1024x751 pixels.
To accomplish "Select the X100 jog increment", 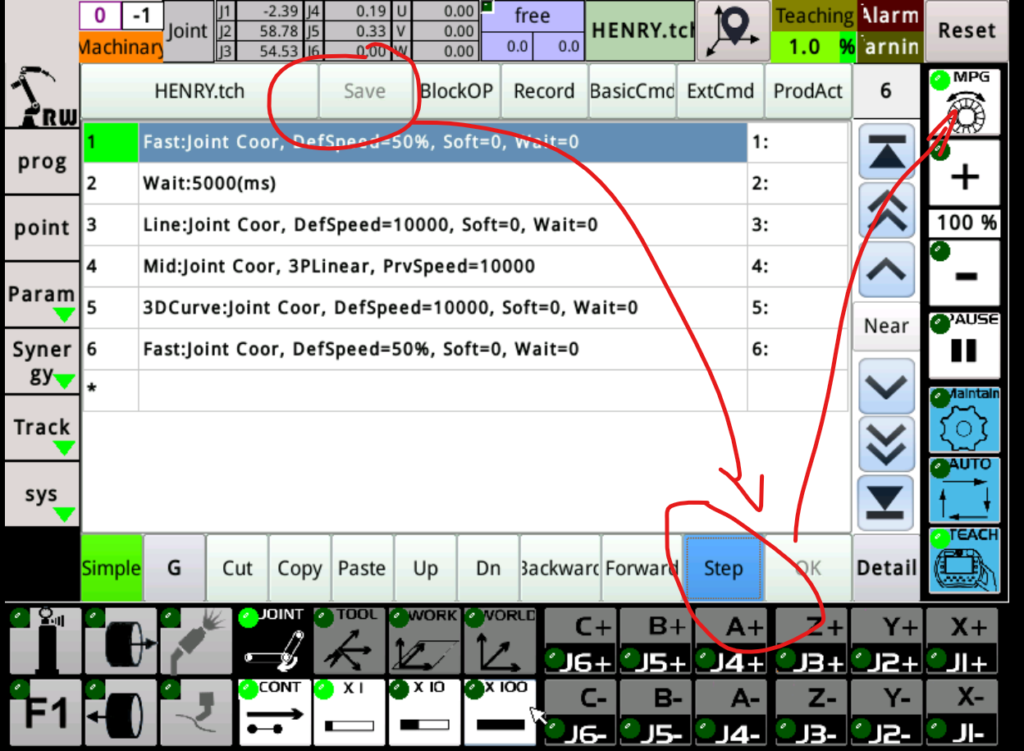I will tap(500, 713).
